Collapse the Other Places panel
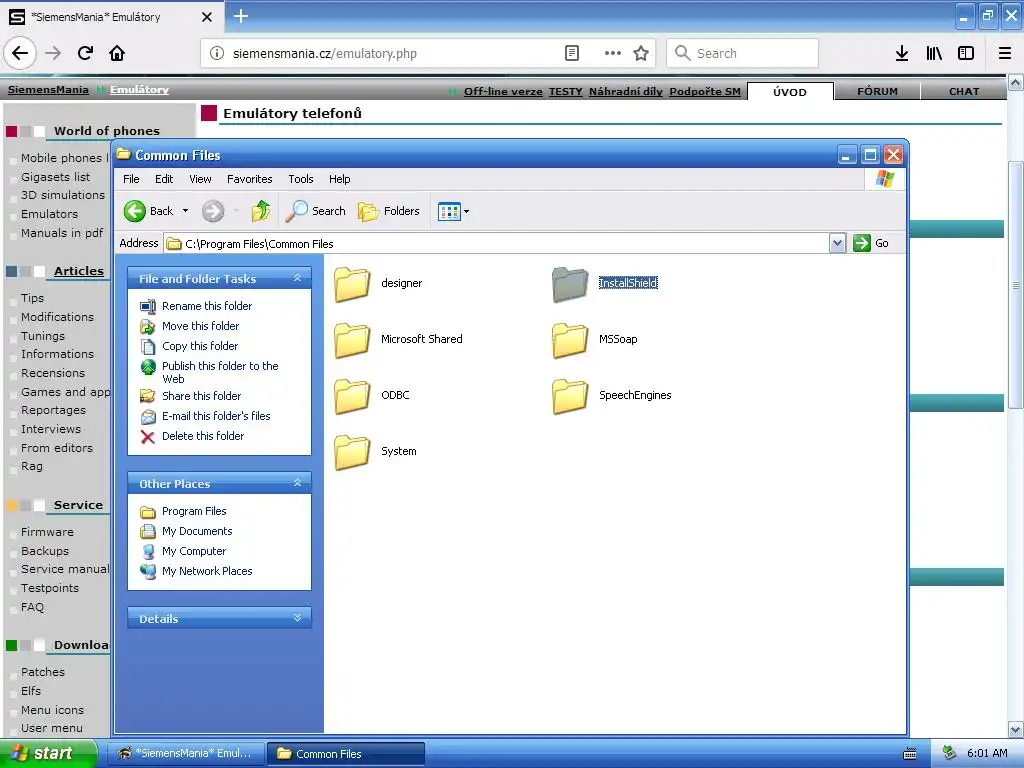 [297, 483]
